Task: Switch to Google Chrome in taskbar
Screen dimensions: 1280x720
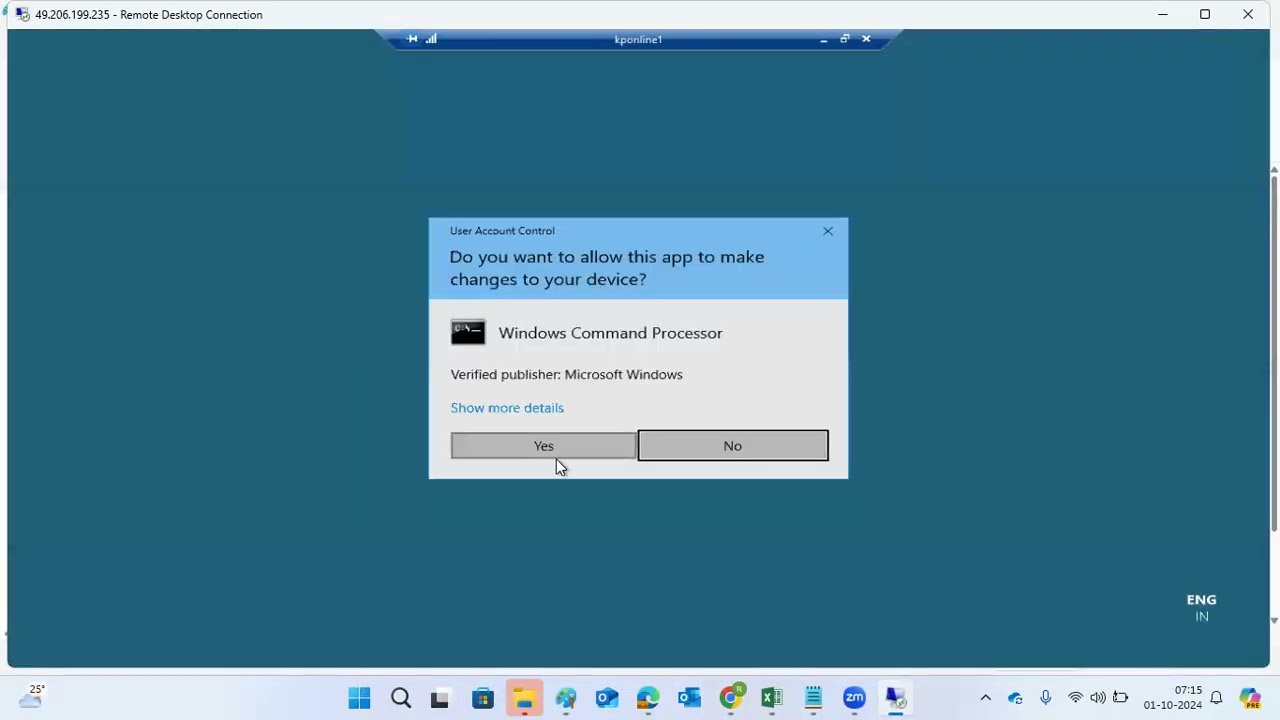Action: pos(731,698)
